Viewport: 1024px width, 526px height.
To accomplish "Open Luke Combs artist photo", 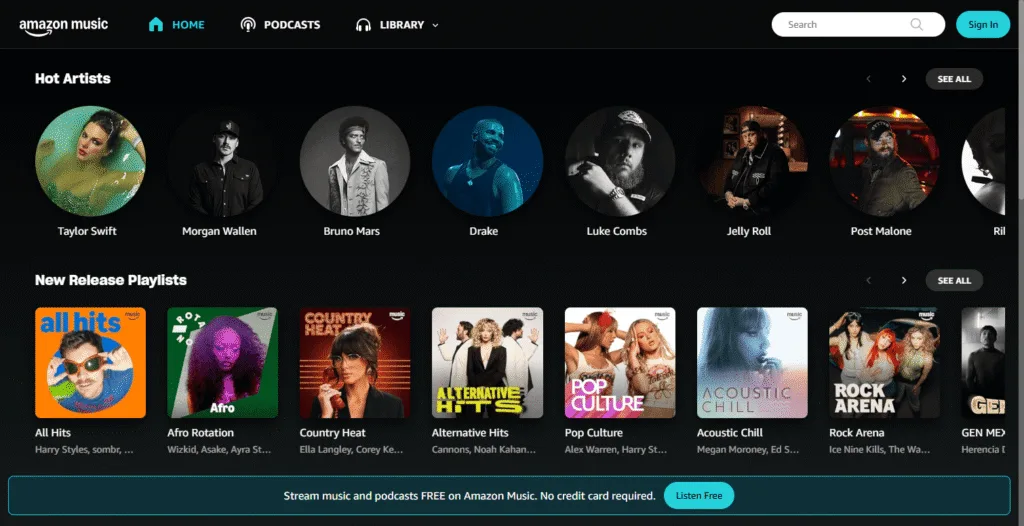I will click(620, 161).
